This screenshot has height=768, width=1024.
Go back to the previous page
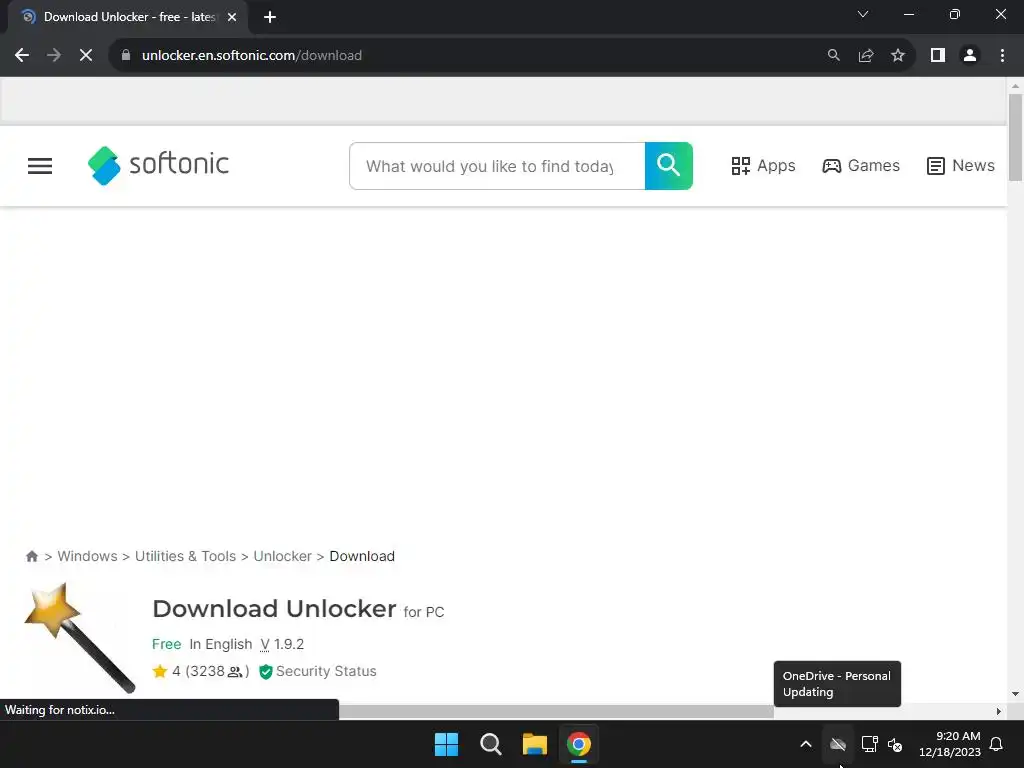coord(22,56)
